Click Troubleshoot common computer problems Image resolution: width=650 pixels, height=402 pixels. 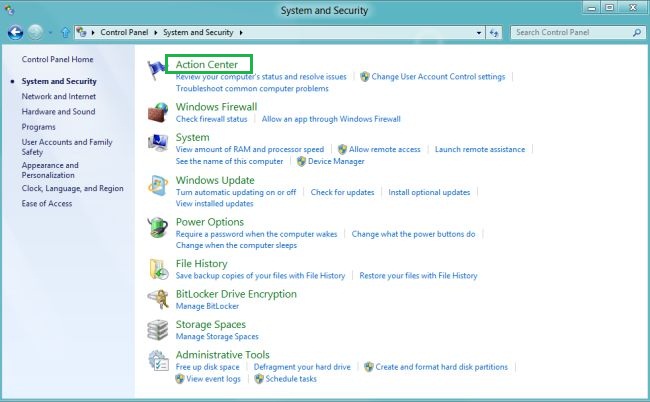pyautogui.click(x=252, y=88)
